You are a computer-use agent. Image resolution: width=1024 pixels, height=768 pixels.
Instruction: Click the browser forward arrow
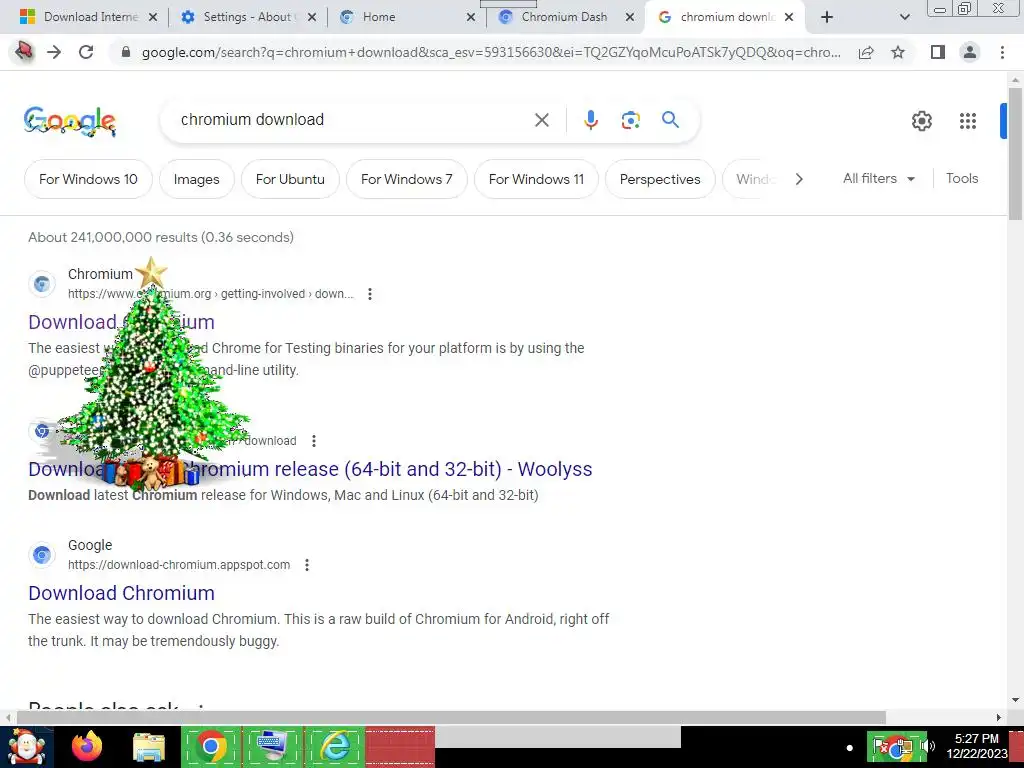tap(54, 52)
